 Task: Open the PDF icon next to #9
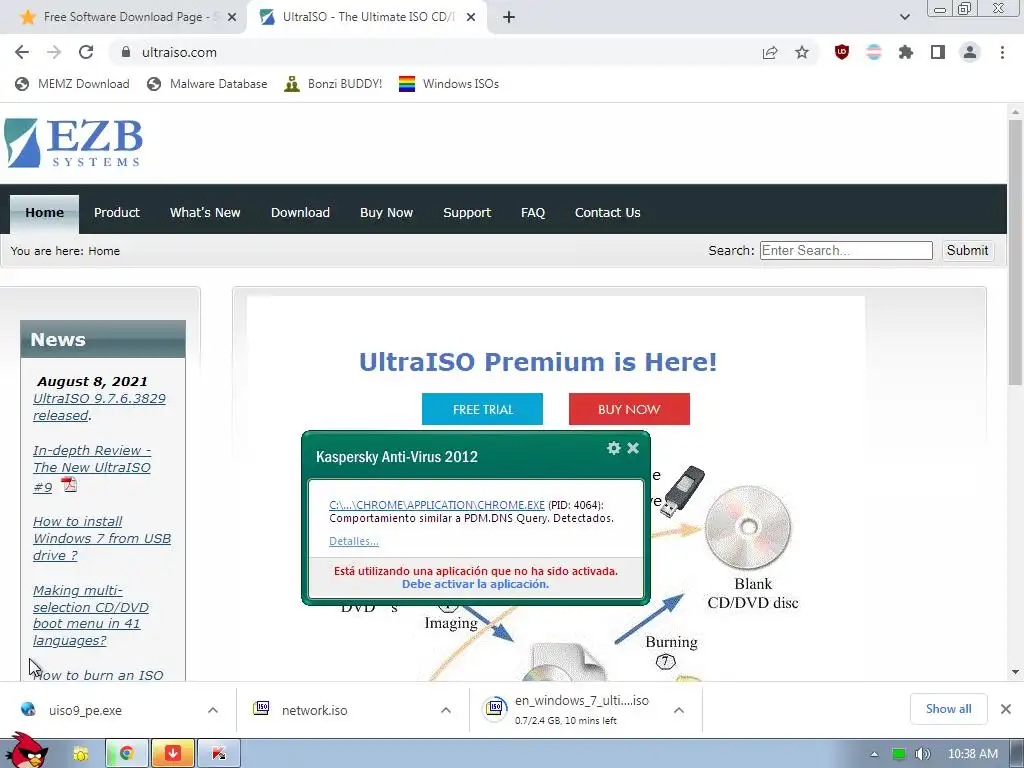(69, 485)
